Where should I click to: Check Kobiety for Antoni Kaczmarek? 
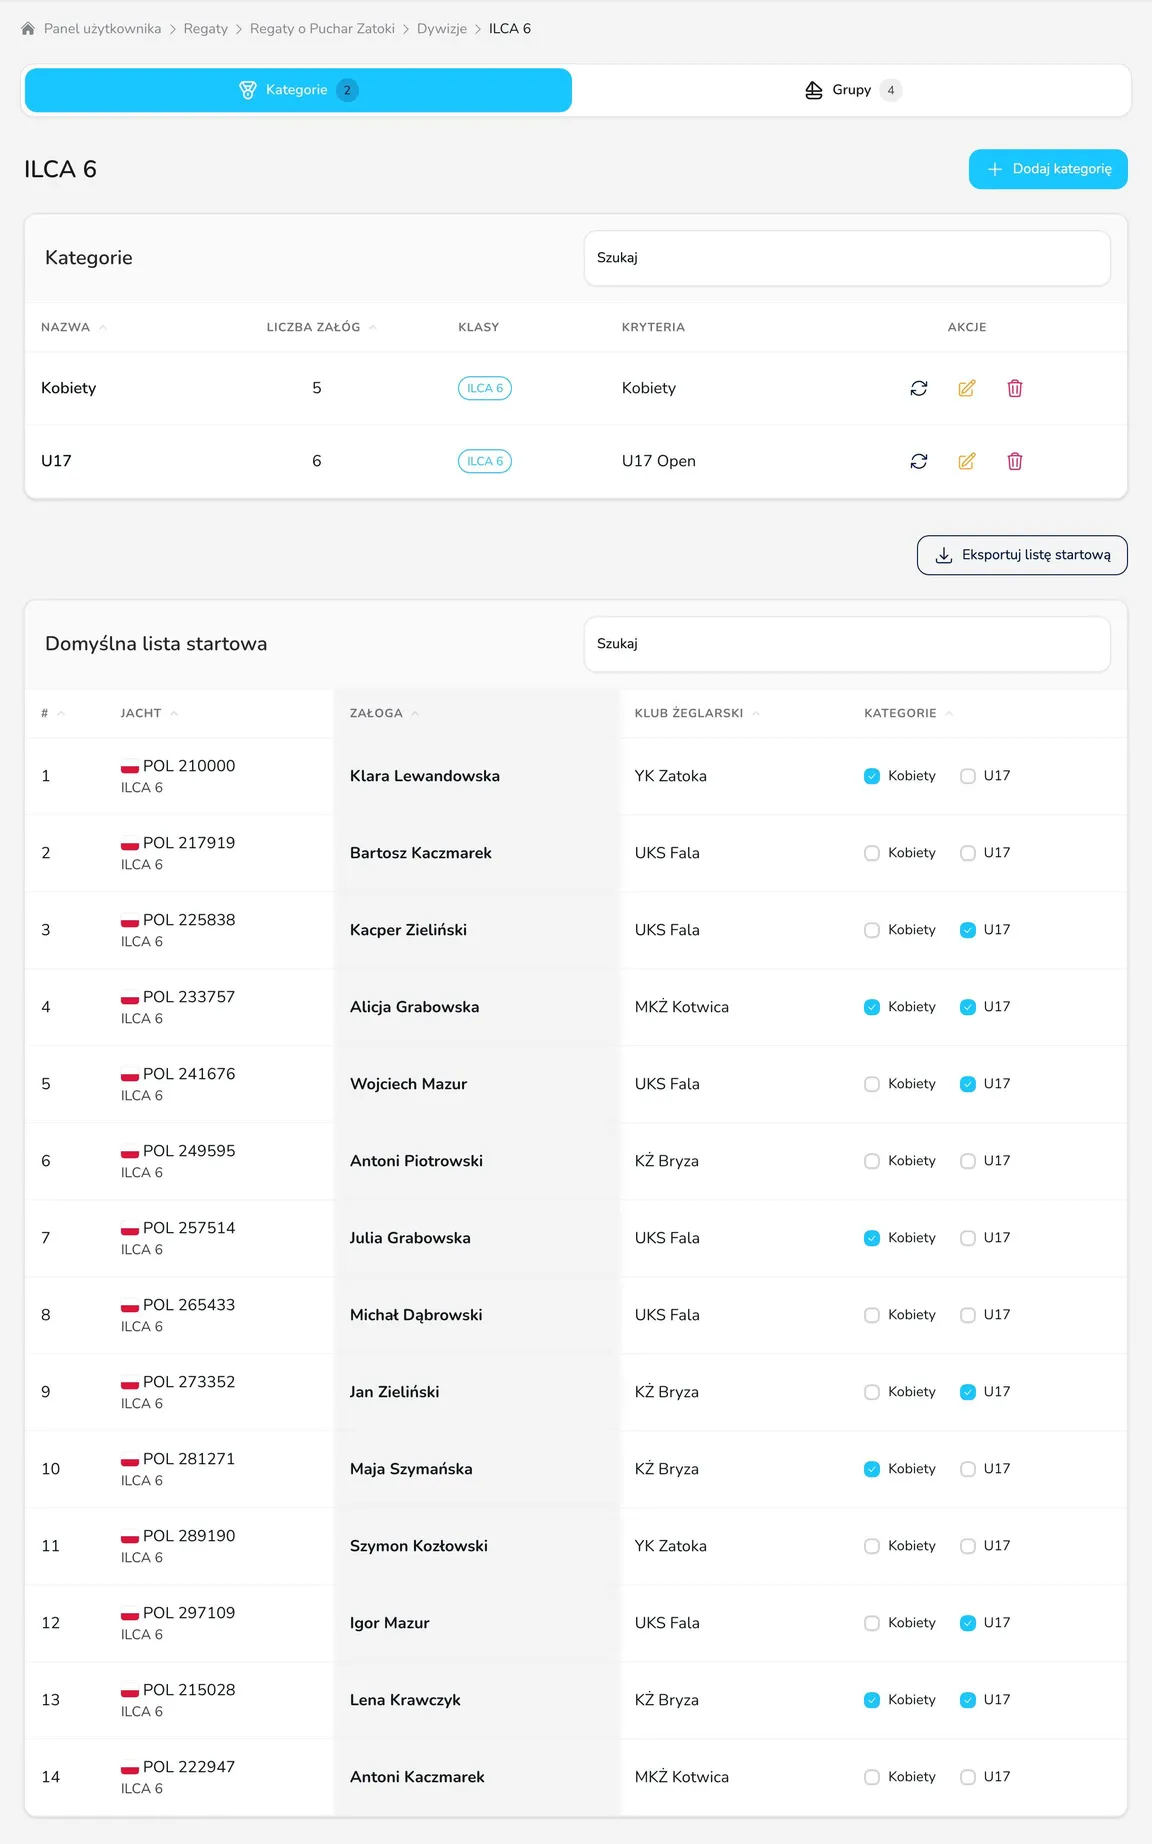click(872, 1777)
